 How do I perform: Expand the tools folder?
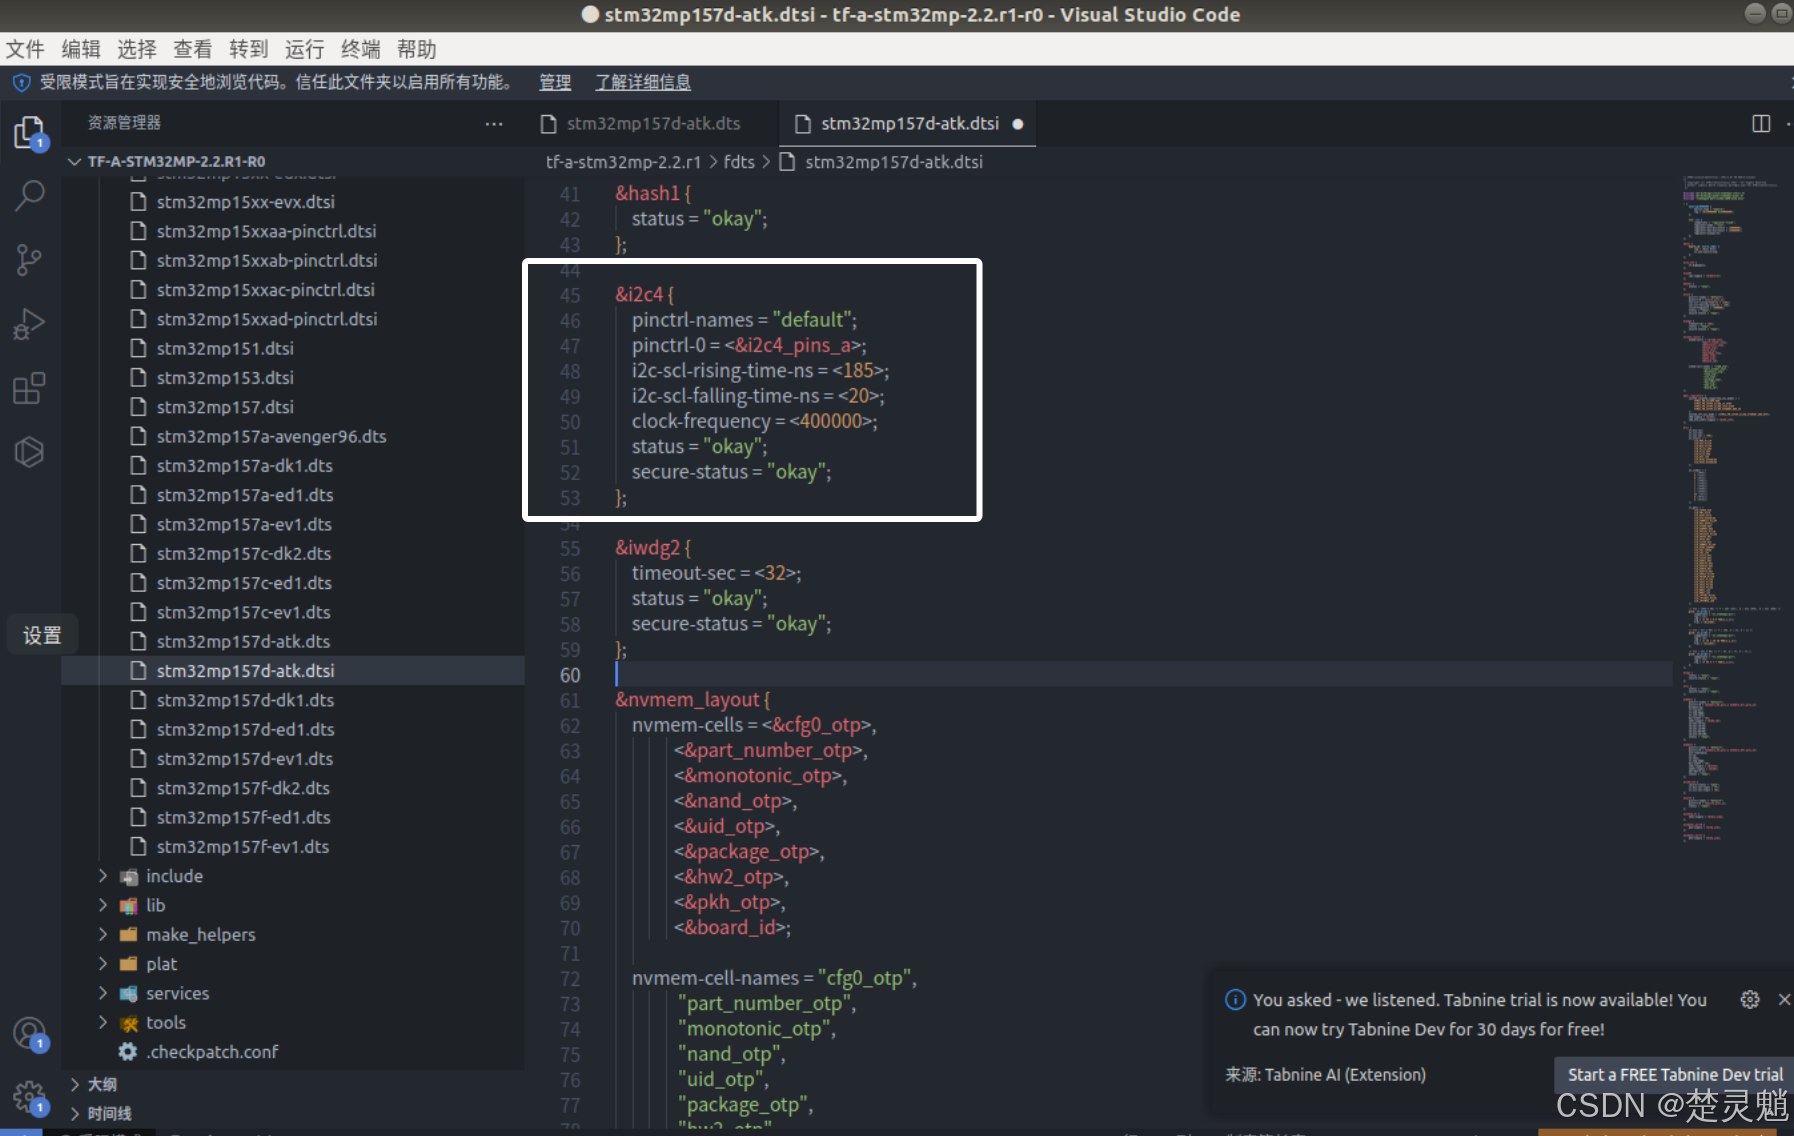click(x=165, y=1022)
